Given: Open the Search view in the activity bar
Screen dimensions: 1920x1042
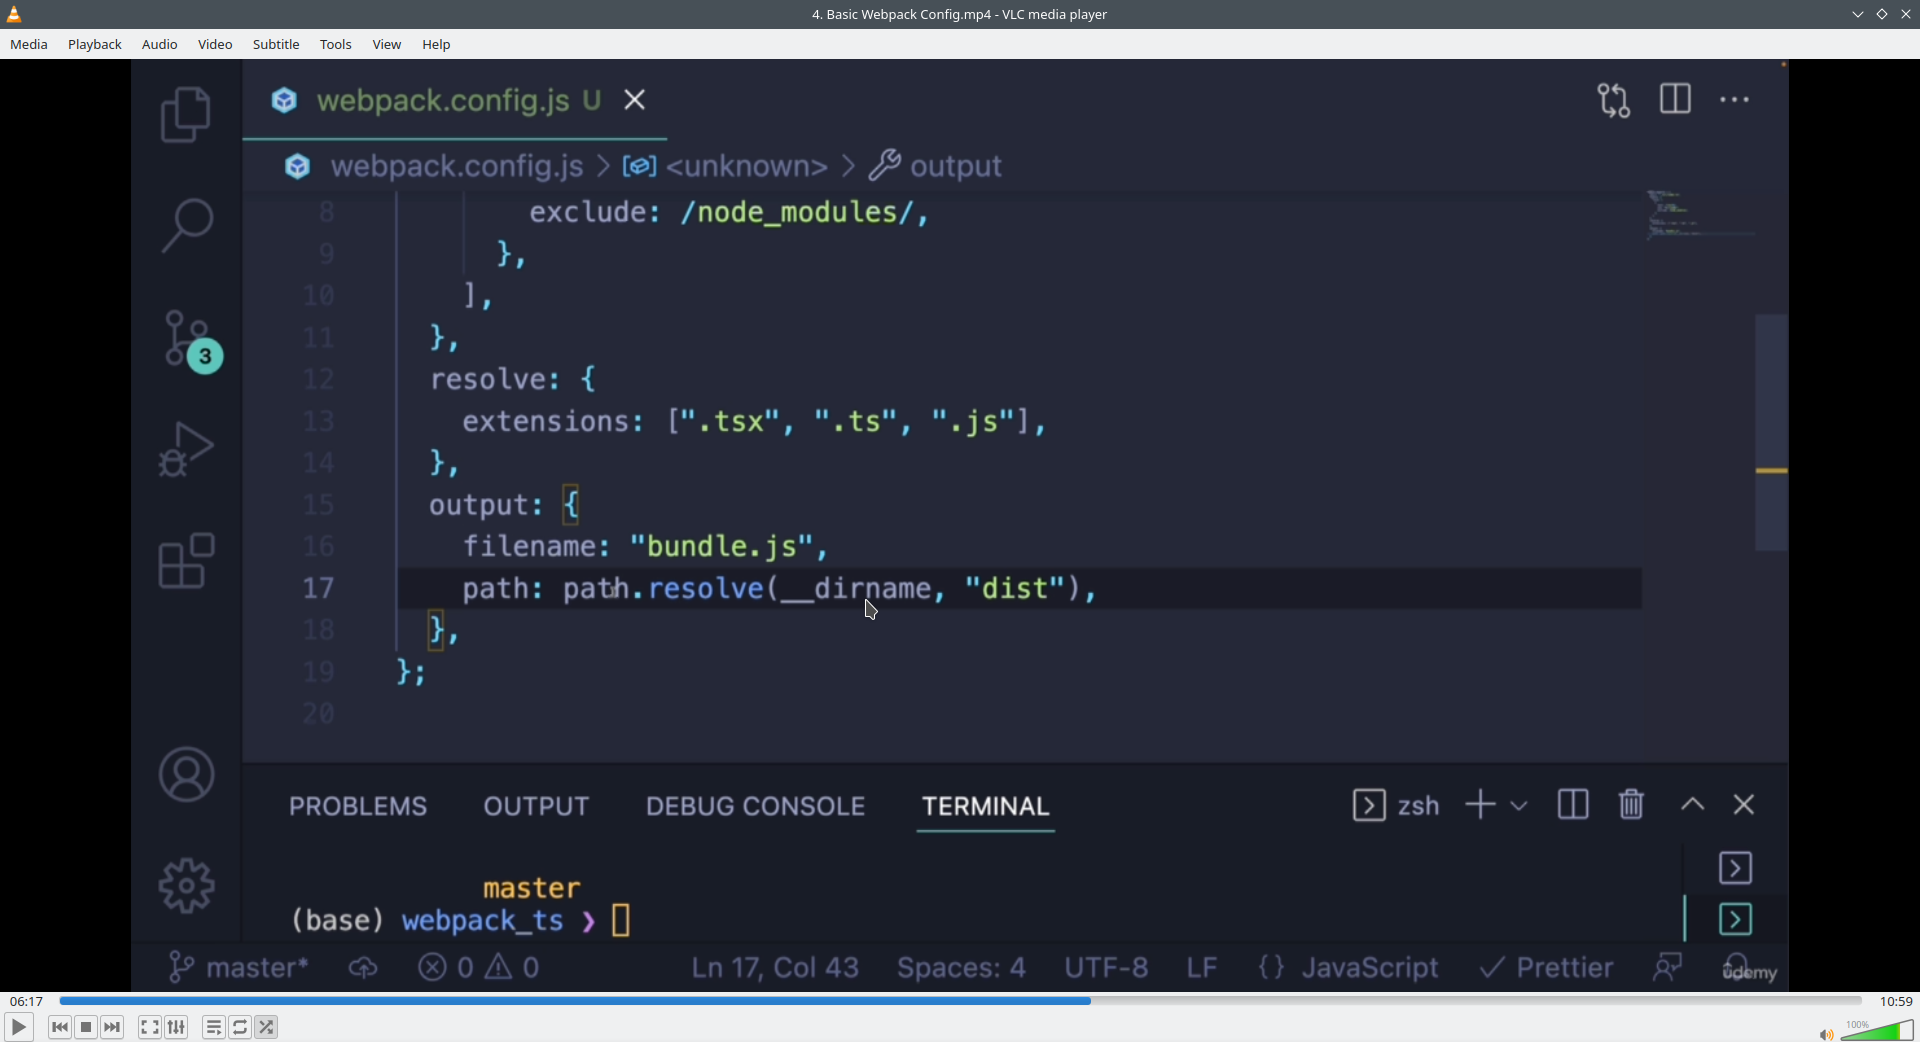Looking at the screenshot, I should (186, 225).
